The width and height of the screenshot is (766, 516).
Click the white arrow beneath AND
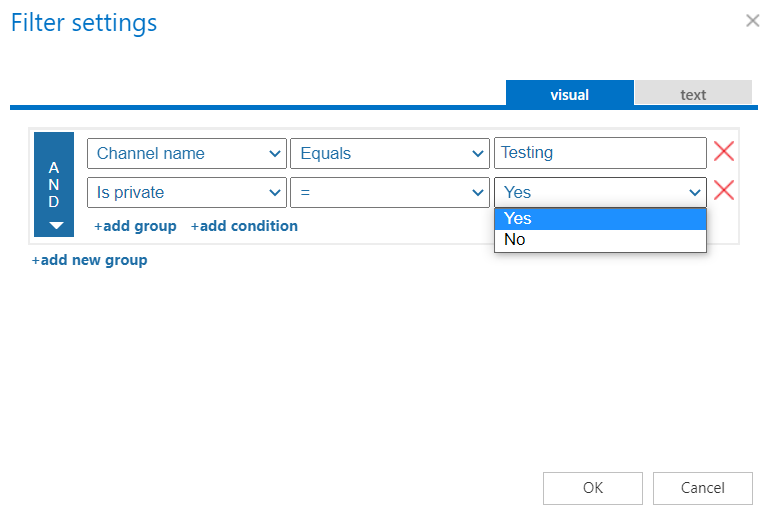click(x=55, y=226)
